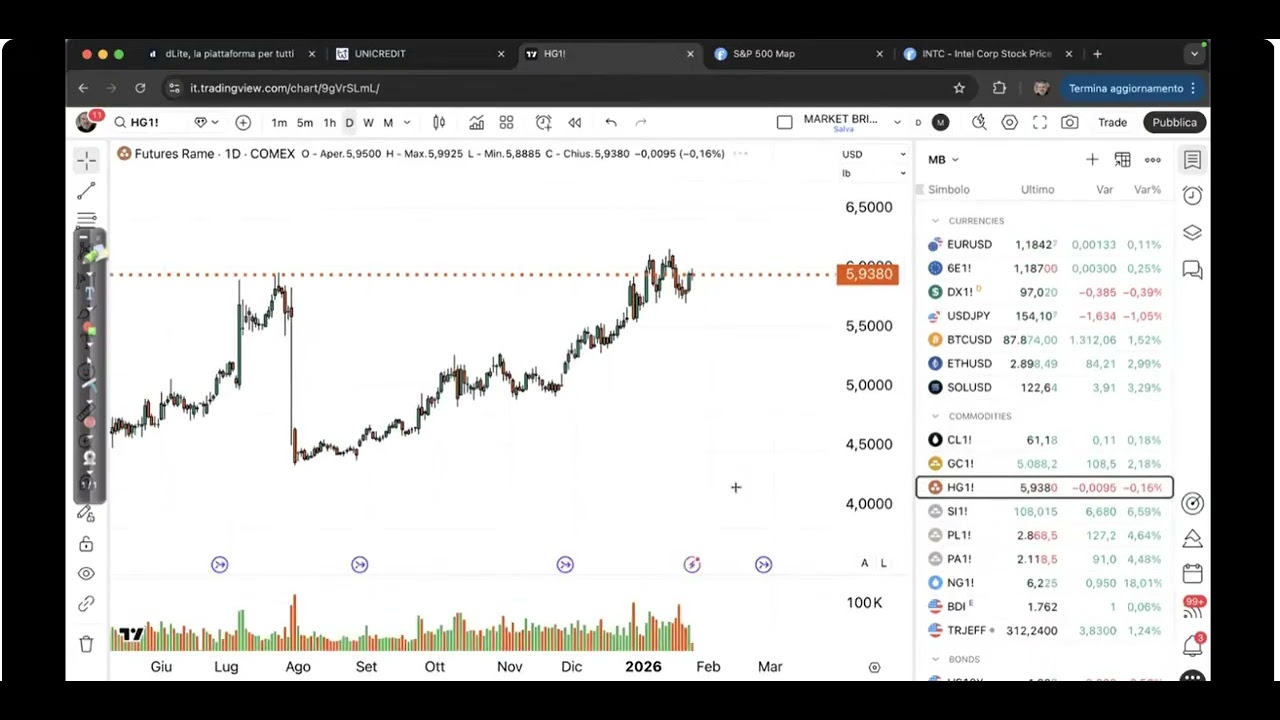Image resolution: width=1280 pixels, height=720 pixels.
Task: Open the alerts clock panel icon
Action: click(1192, 195)
